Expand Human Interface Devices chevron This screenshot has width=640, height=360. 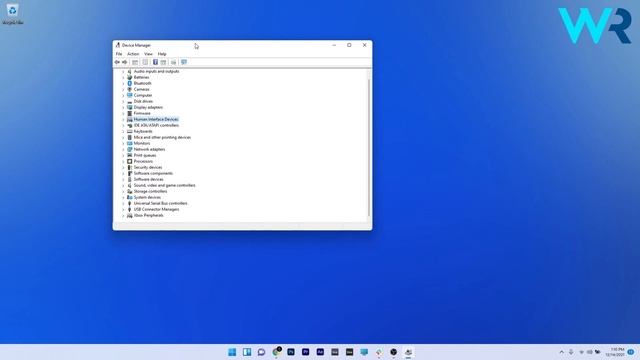click(x=123, y=119)
